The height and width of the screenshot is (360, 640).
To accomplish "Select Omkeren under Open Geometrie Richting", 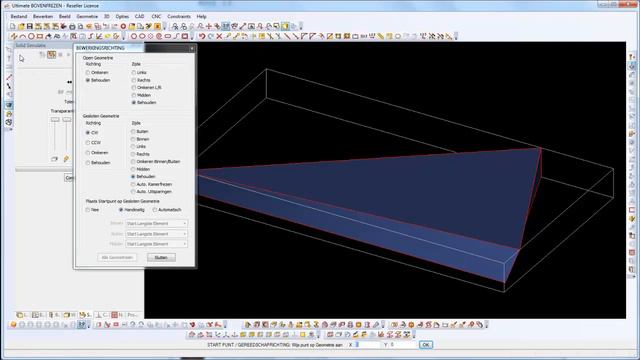I will point(98,73).
